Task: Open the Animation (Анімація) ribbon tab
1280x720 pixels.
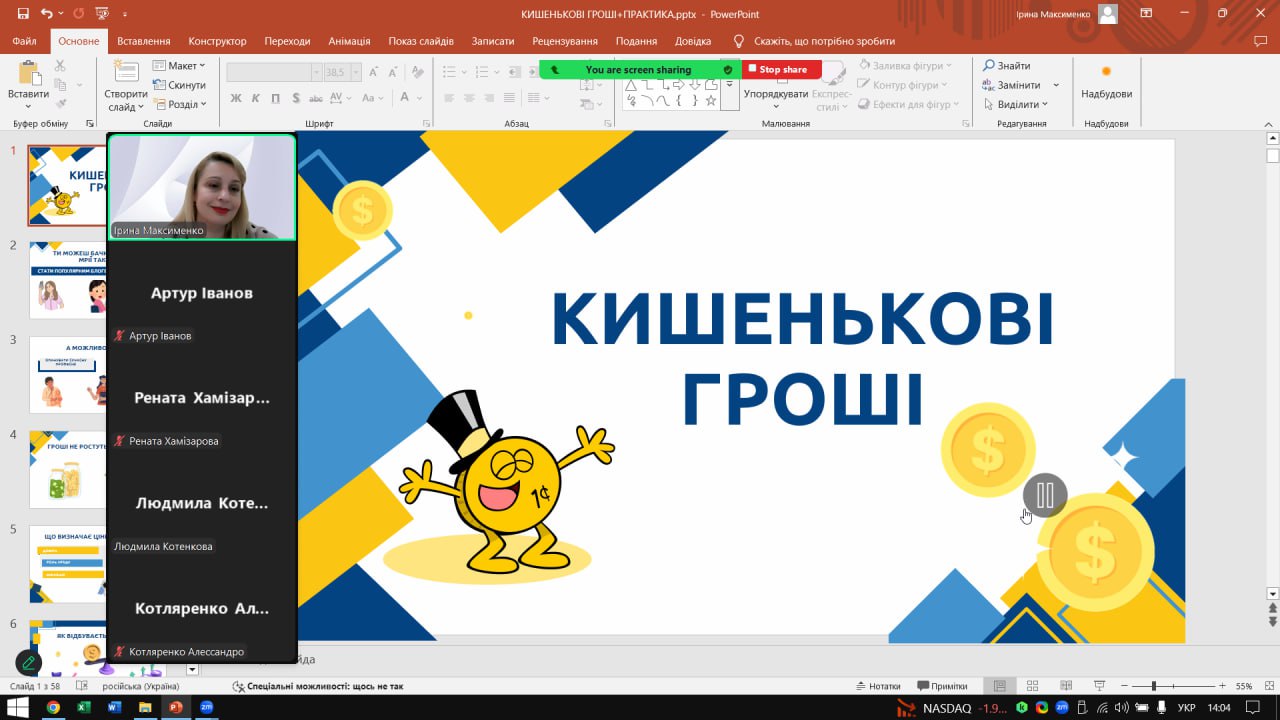Action: 349,41
